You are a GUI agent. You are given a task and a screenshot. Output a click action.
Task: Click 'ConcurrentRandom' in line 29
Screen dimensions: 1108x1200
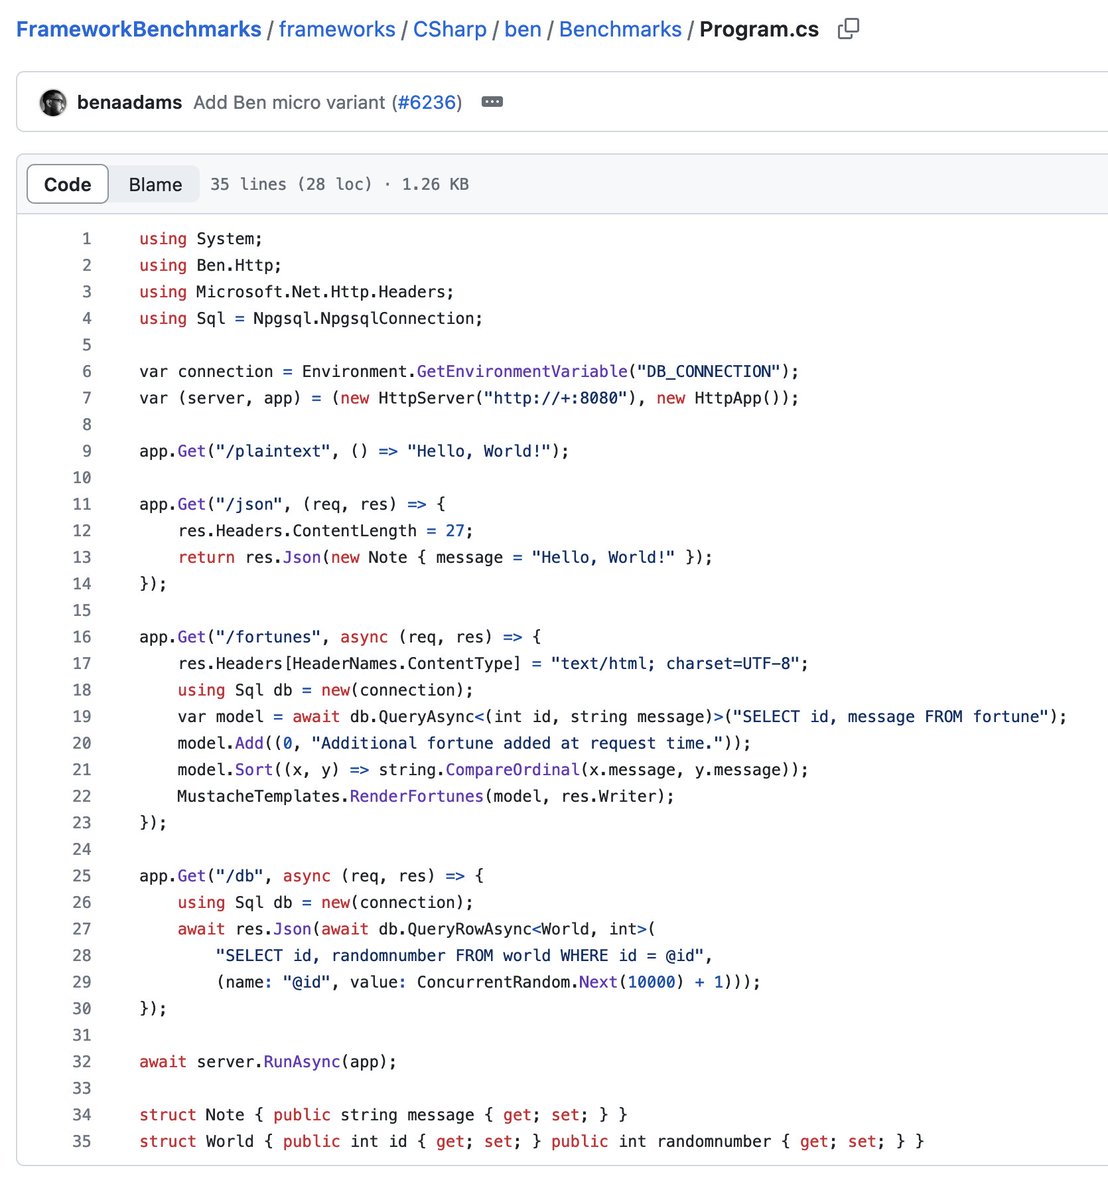pyautogui.click(x=493, y=982)
